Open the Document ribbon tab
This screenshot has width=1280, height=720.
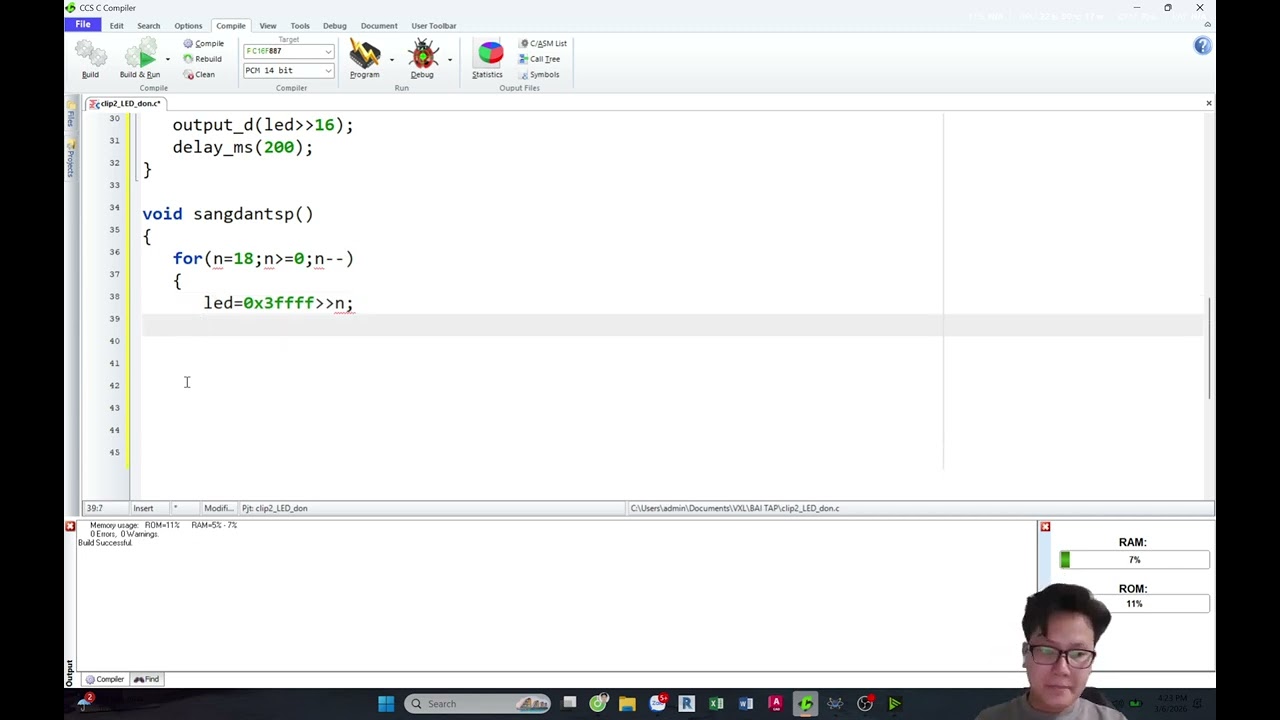tap(379, 26)
